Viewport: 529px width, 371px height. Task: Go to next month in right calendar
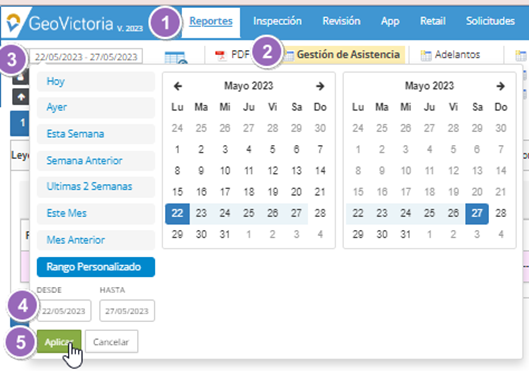pyautogui.click(x=501, y=86)
